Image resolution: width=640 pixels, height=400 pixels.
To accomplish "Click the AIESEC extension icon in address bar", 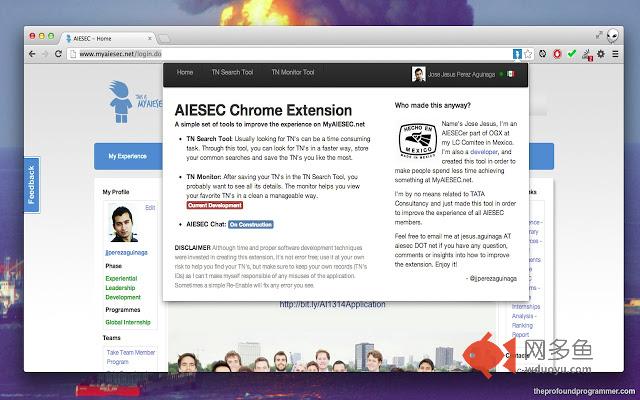I will coord(517,54).
